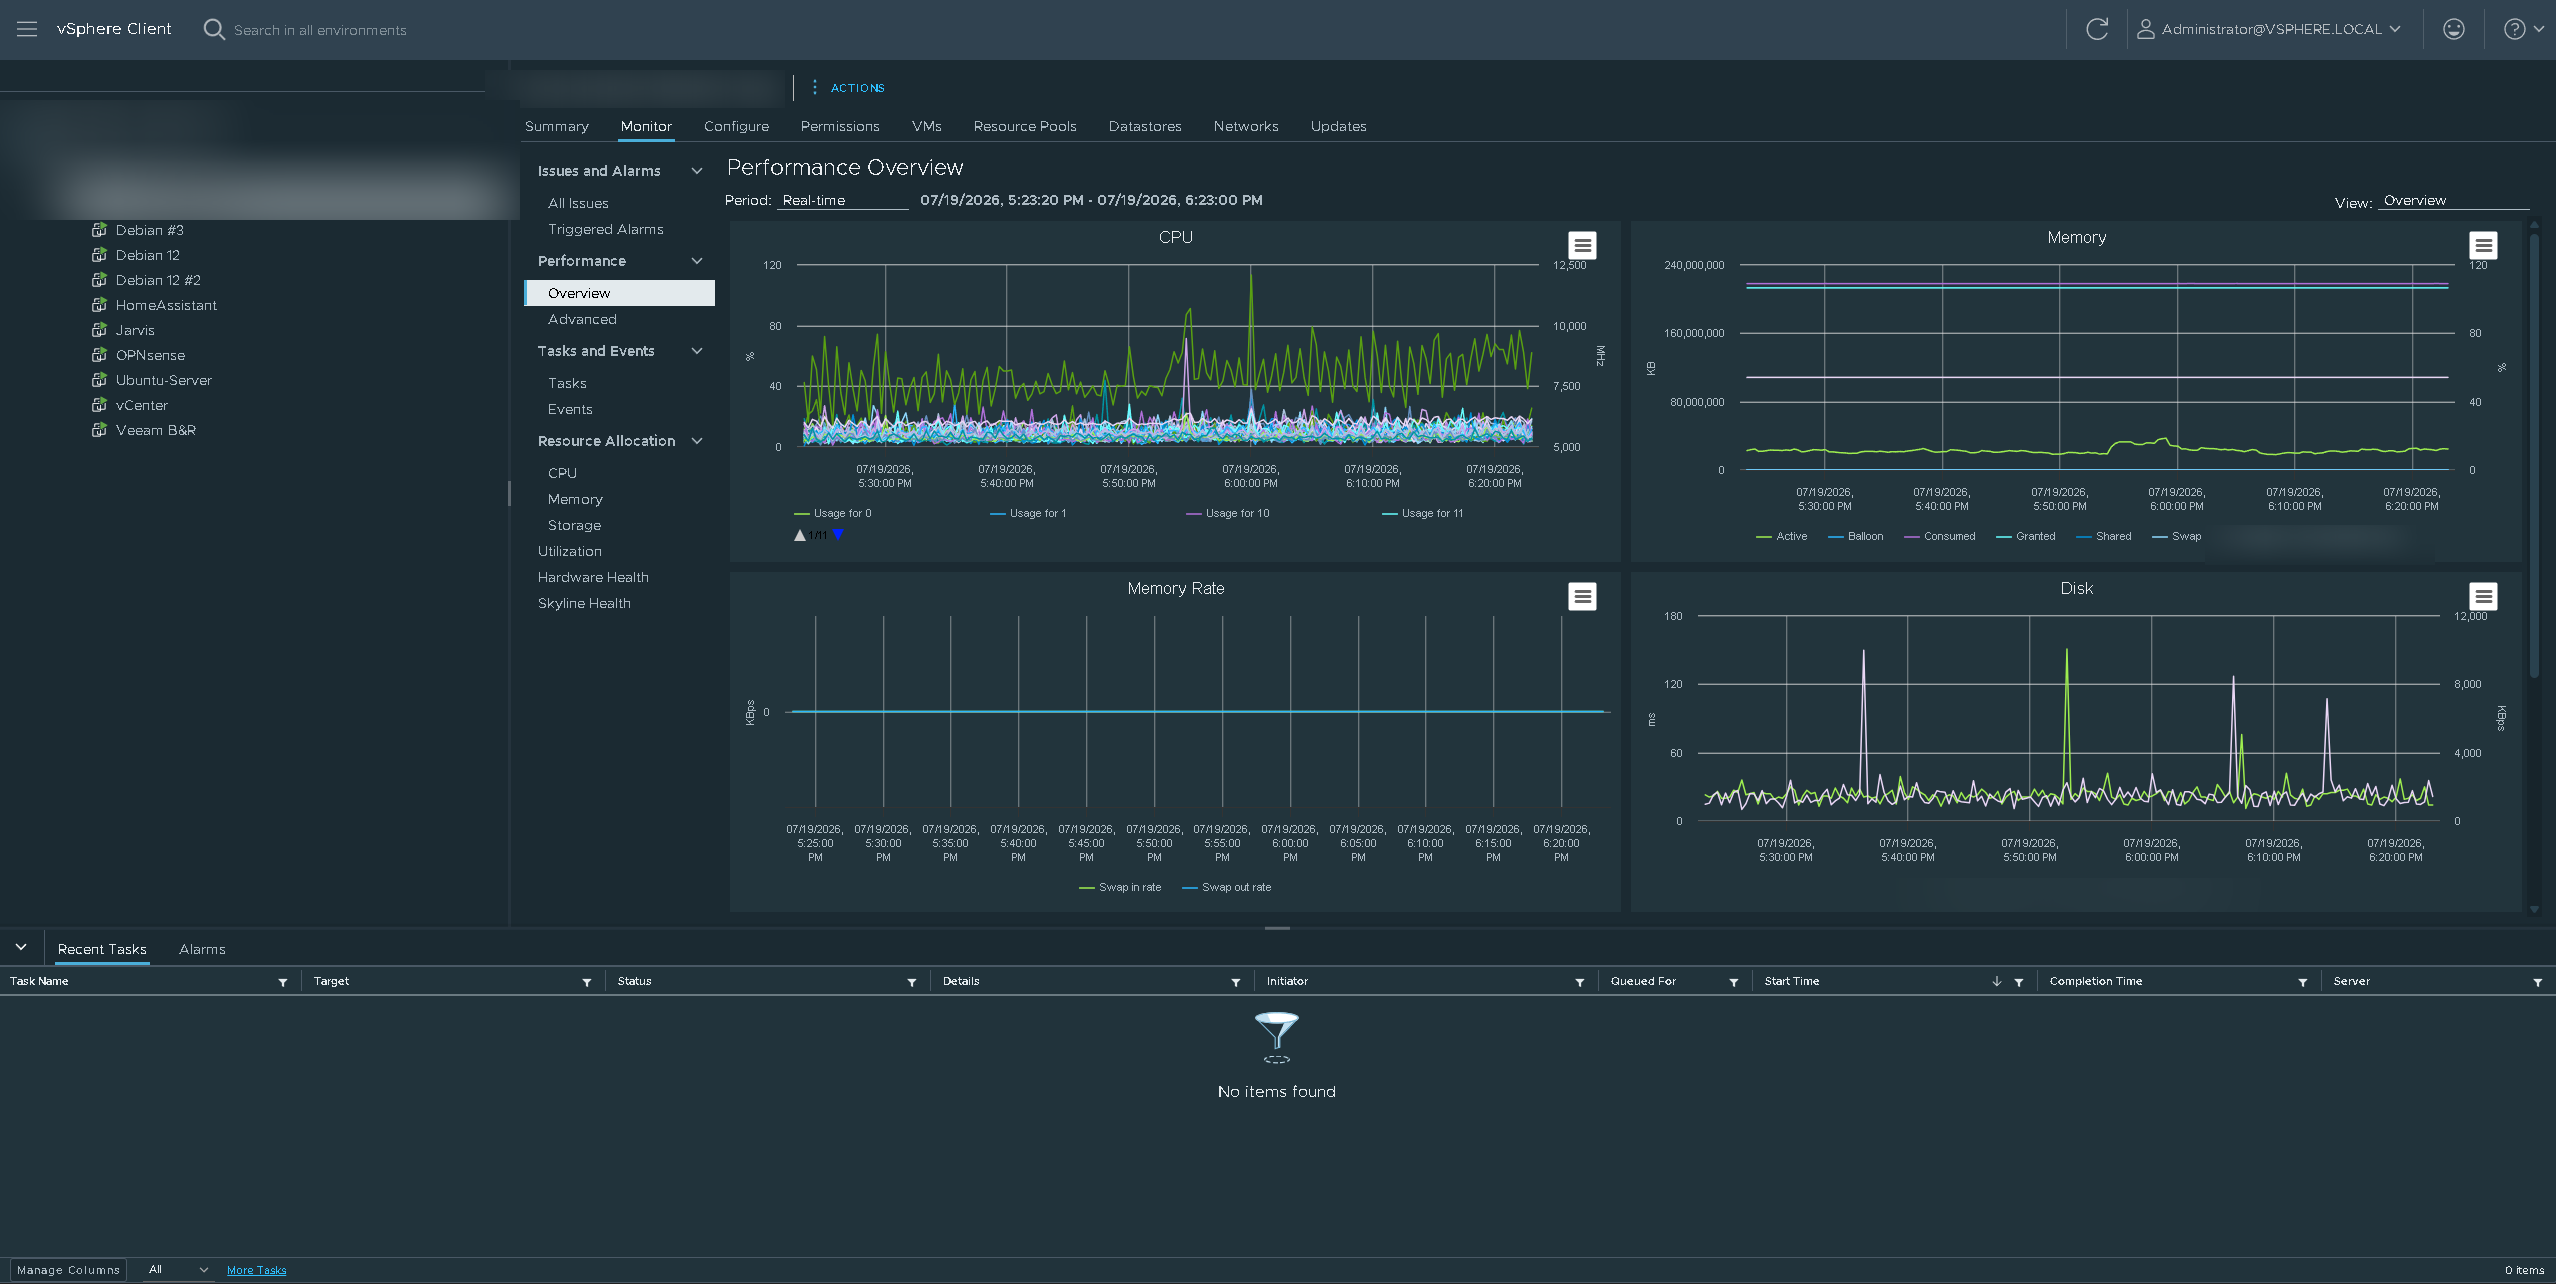Toggle Balloon series in Memory legend

click(1856, 536)
